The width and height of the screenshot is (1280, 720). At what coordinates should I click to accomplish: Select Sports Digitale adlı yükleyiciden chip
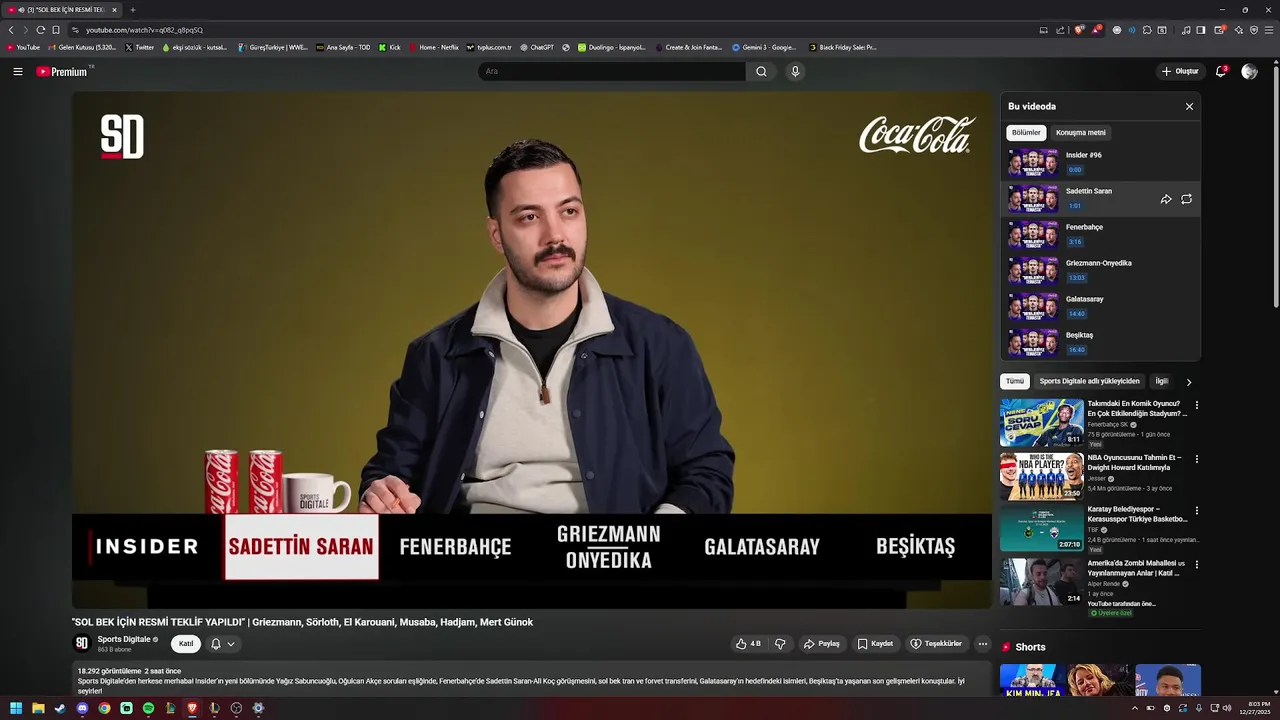1089,381
